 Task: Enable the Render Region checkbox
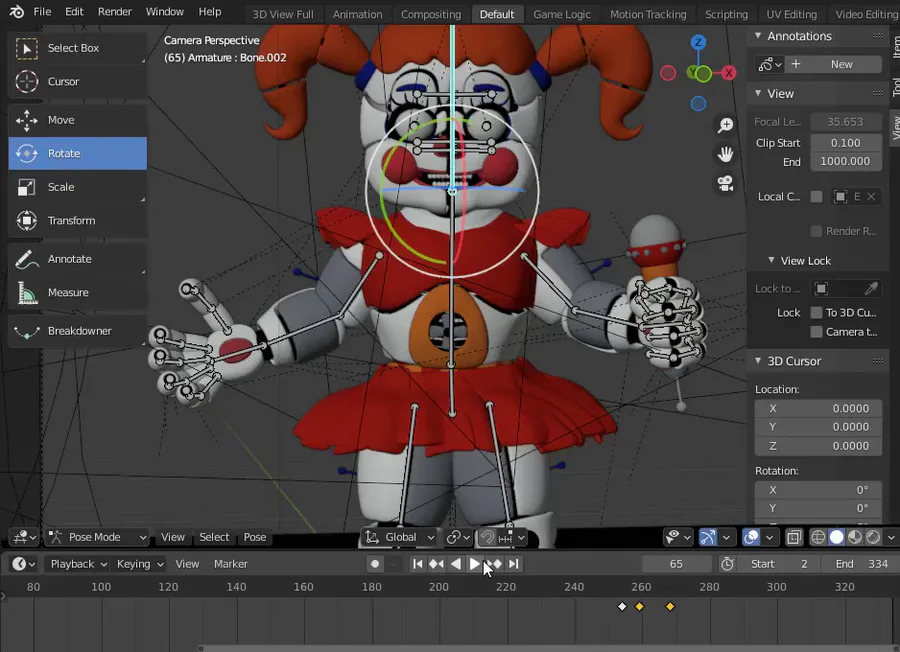[x=816, y=231]
